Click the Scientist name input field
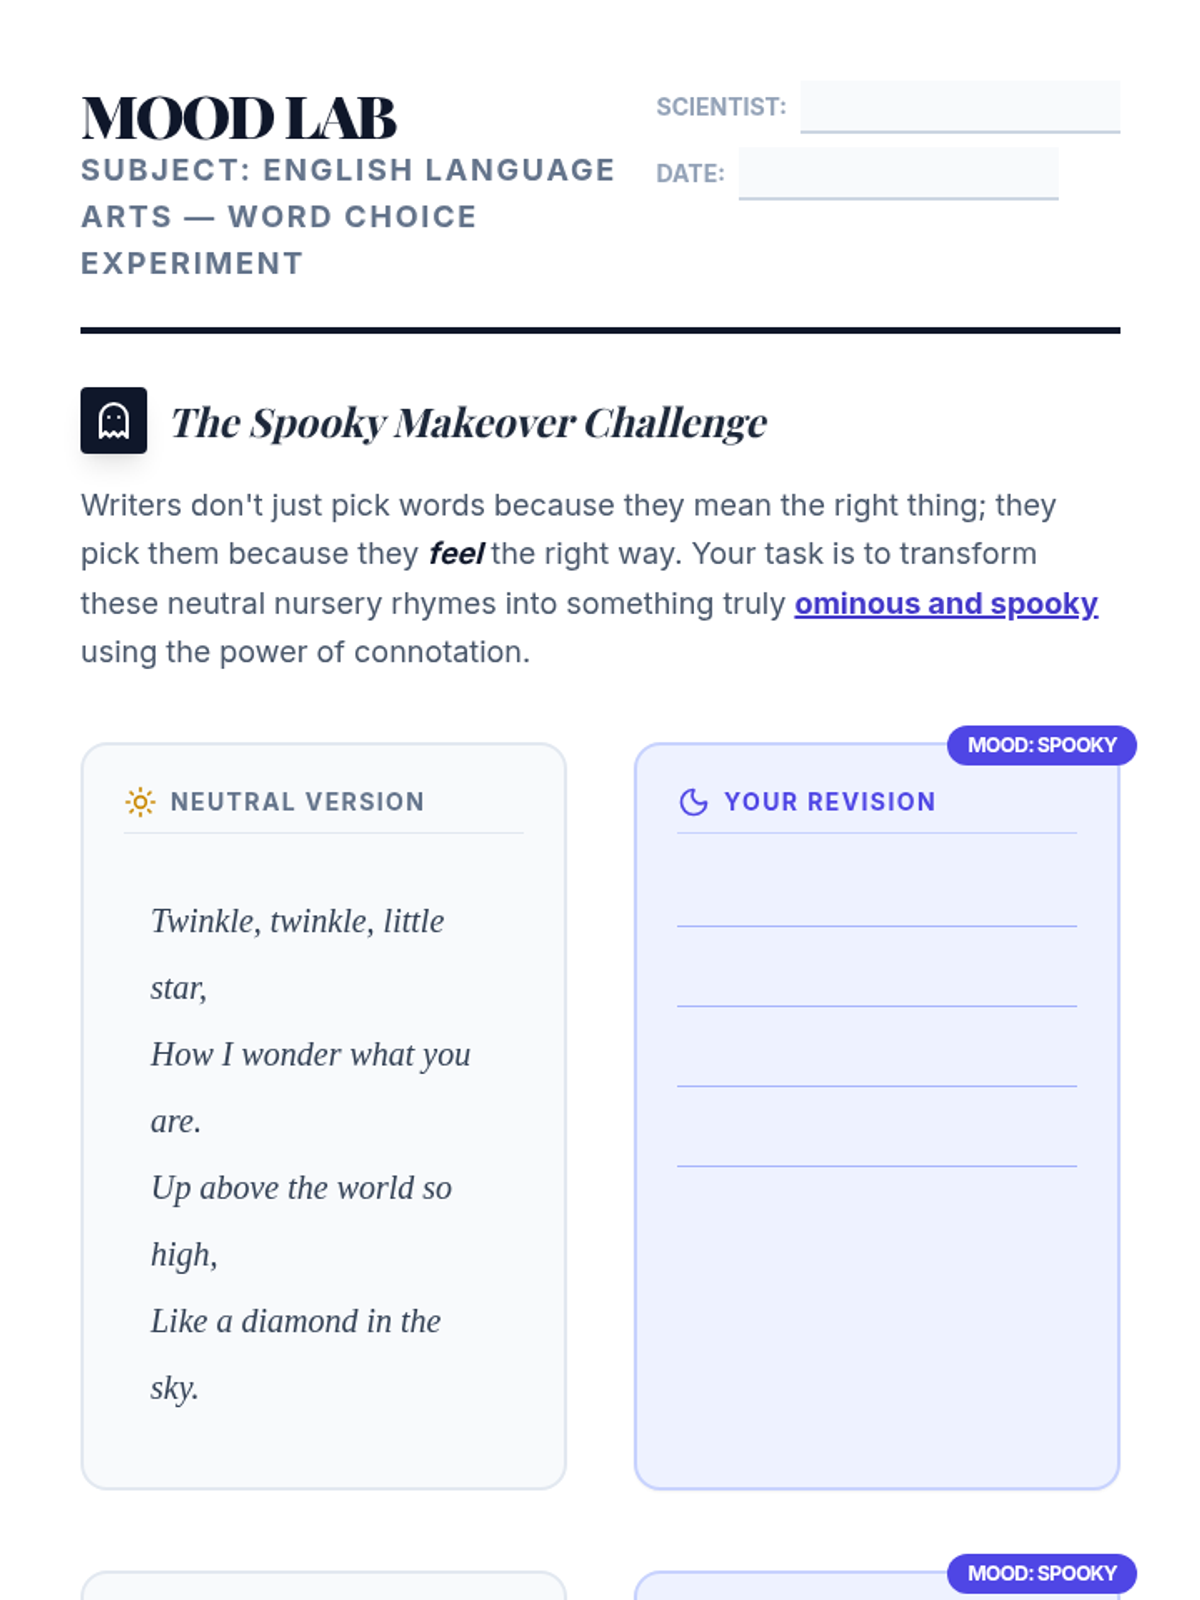The width and height of the screenshot is (1200, 1600). pos(959,106)
